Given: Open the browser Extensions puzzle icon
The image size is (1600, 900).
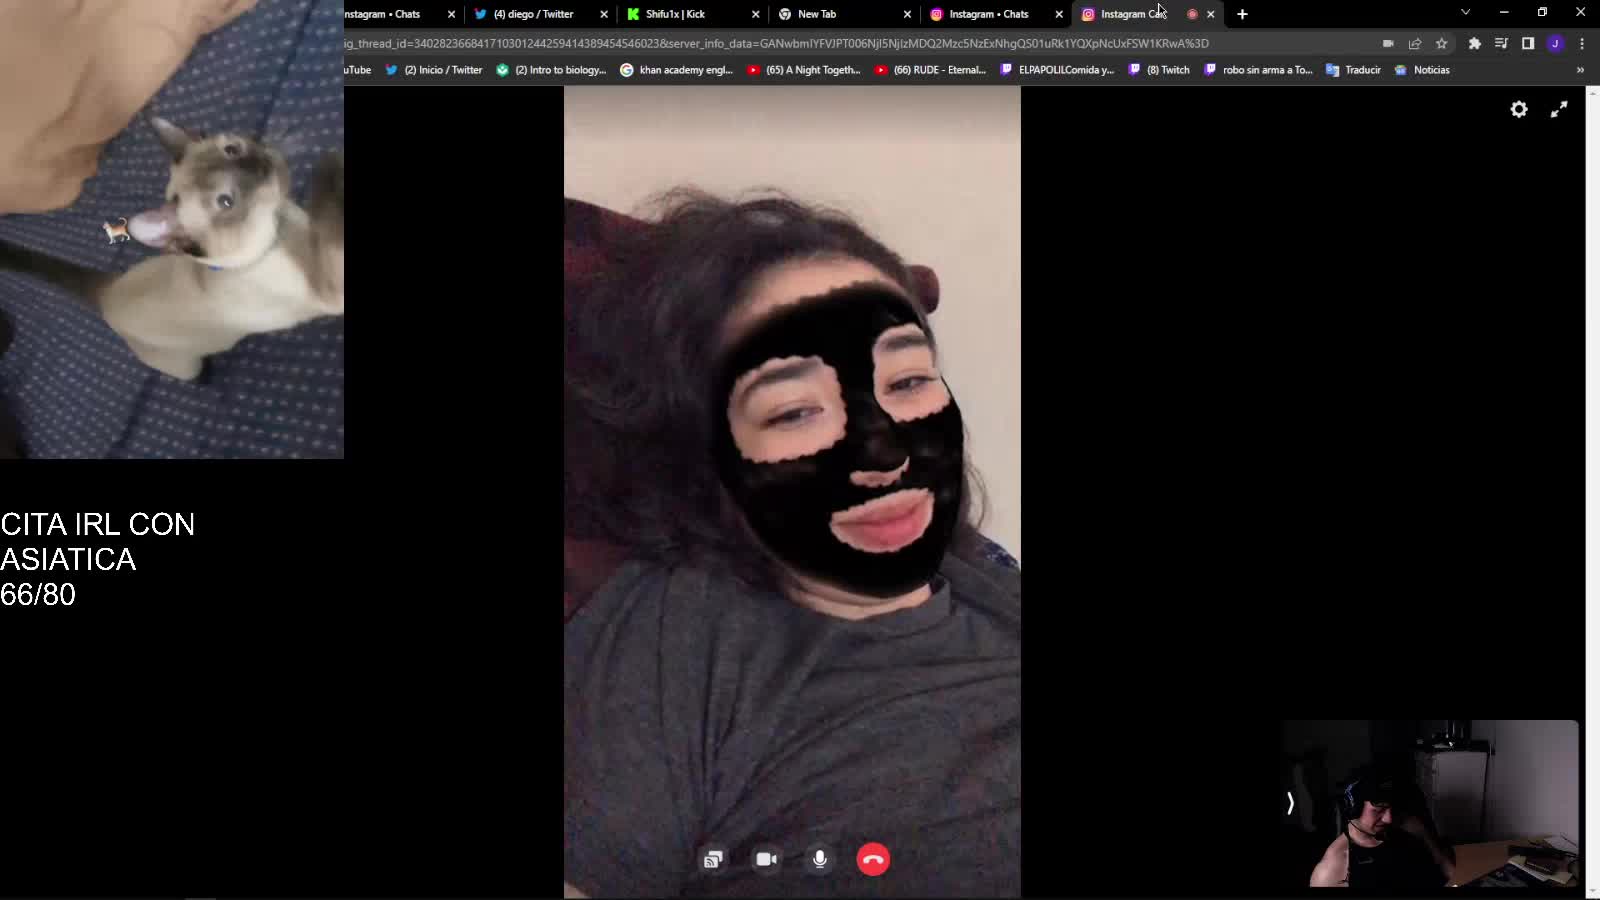Looking at the screenshot, I should click(x=1474, y=44).
